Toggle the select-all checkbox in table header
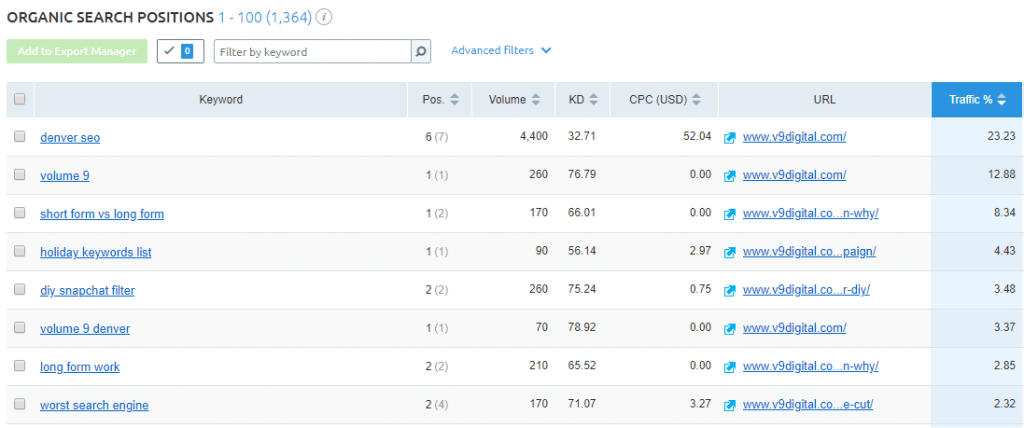This screenshot has height=428, width=1024. 19,99
